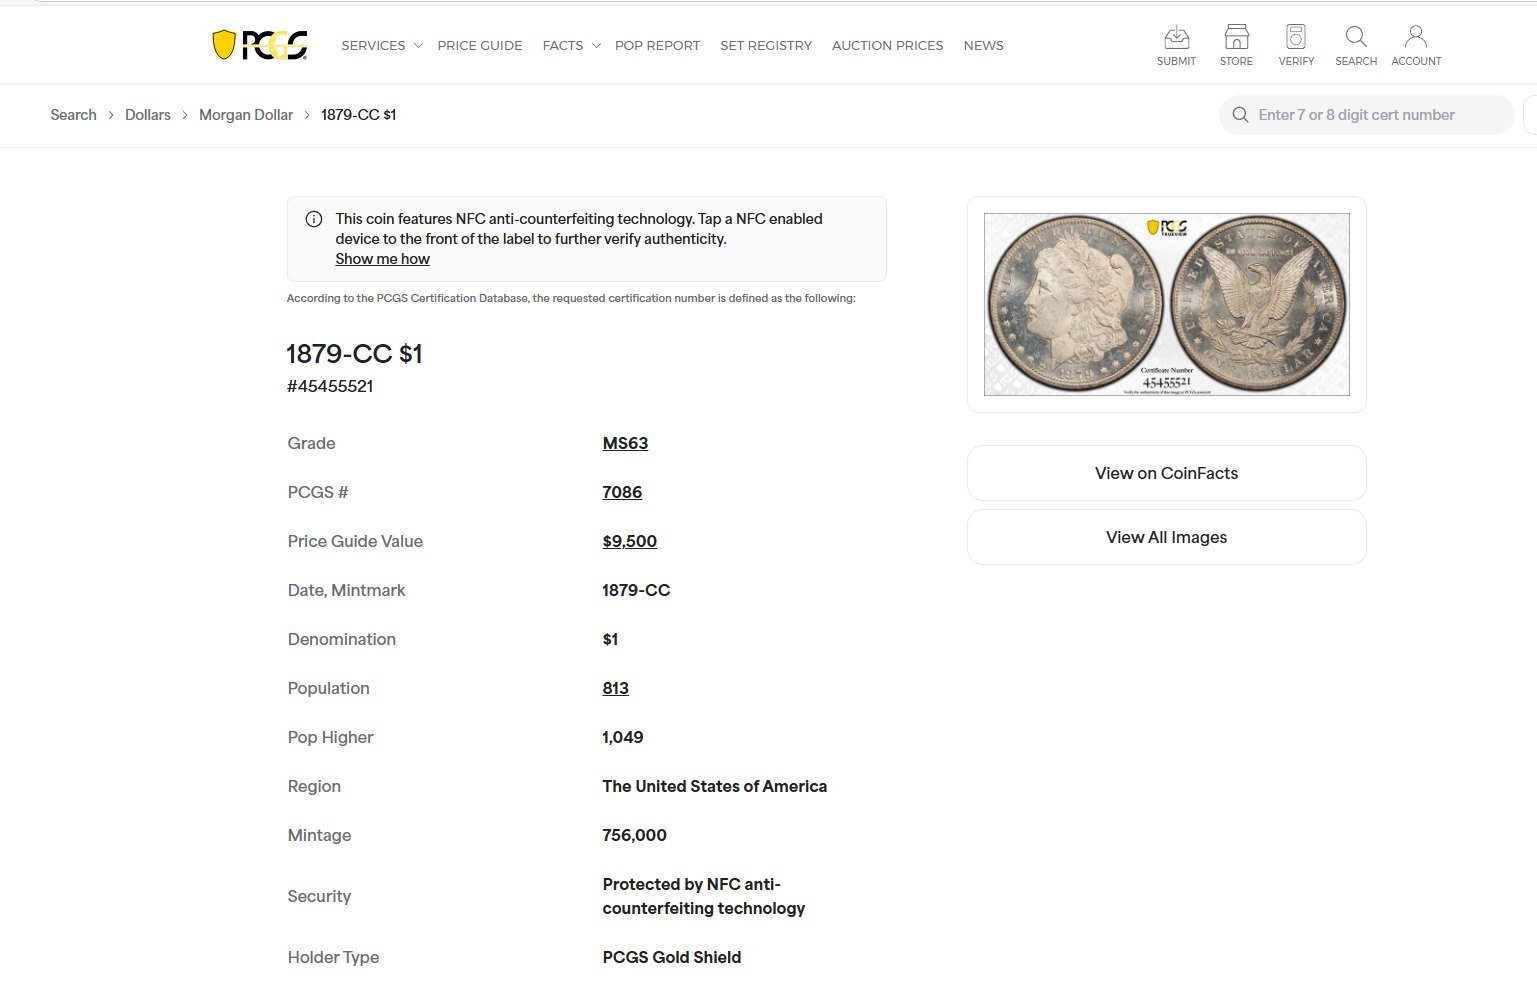
Task: Click the info icon beside NFC notice
Action: (x=314, y=219)
